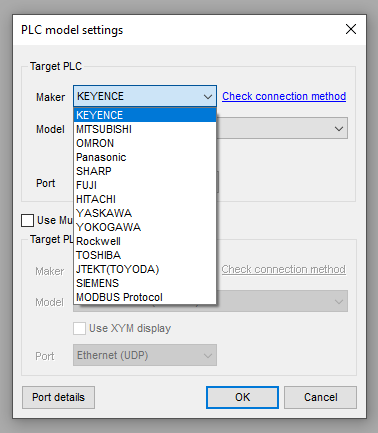The height and width of the screenshot is (433, 378).
Task: Select YASKAWA as the maker
Action: tap(145, 213)
